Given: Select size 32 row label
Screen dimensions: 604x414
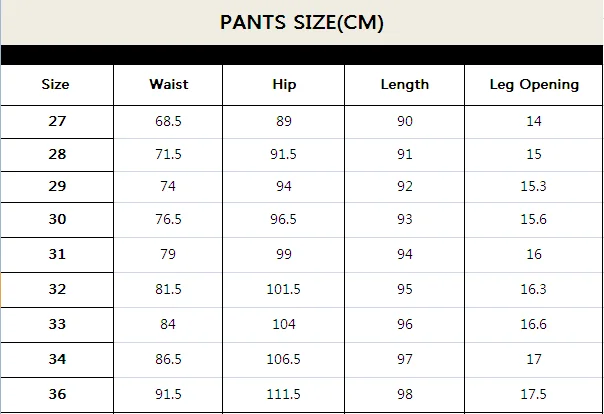Looking at the screenshot, I should pos(57,289).
